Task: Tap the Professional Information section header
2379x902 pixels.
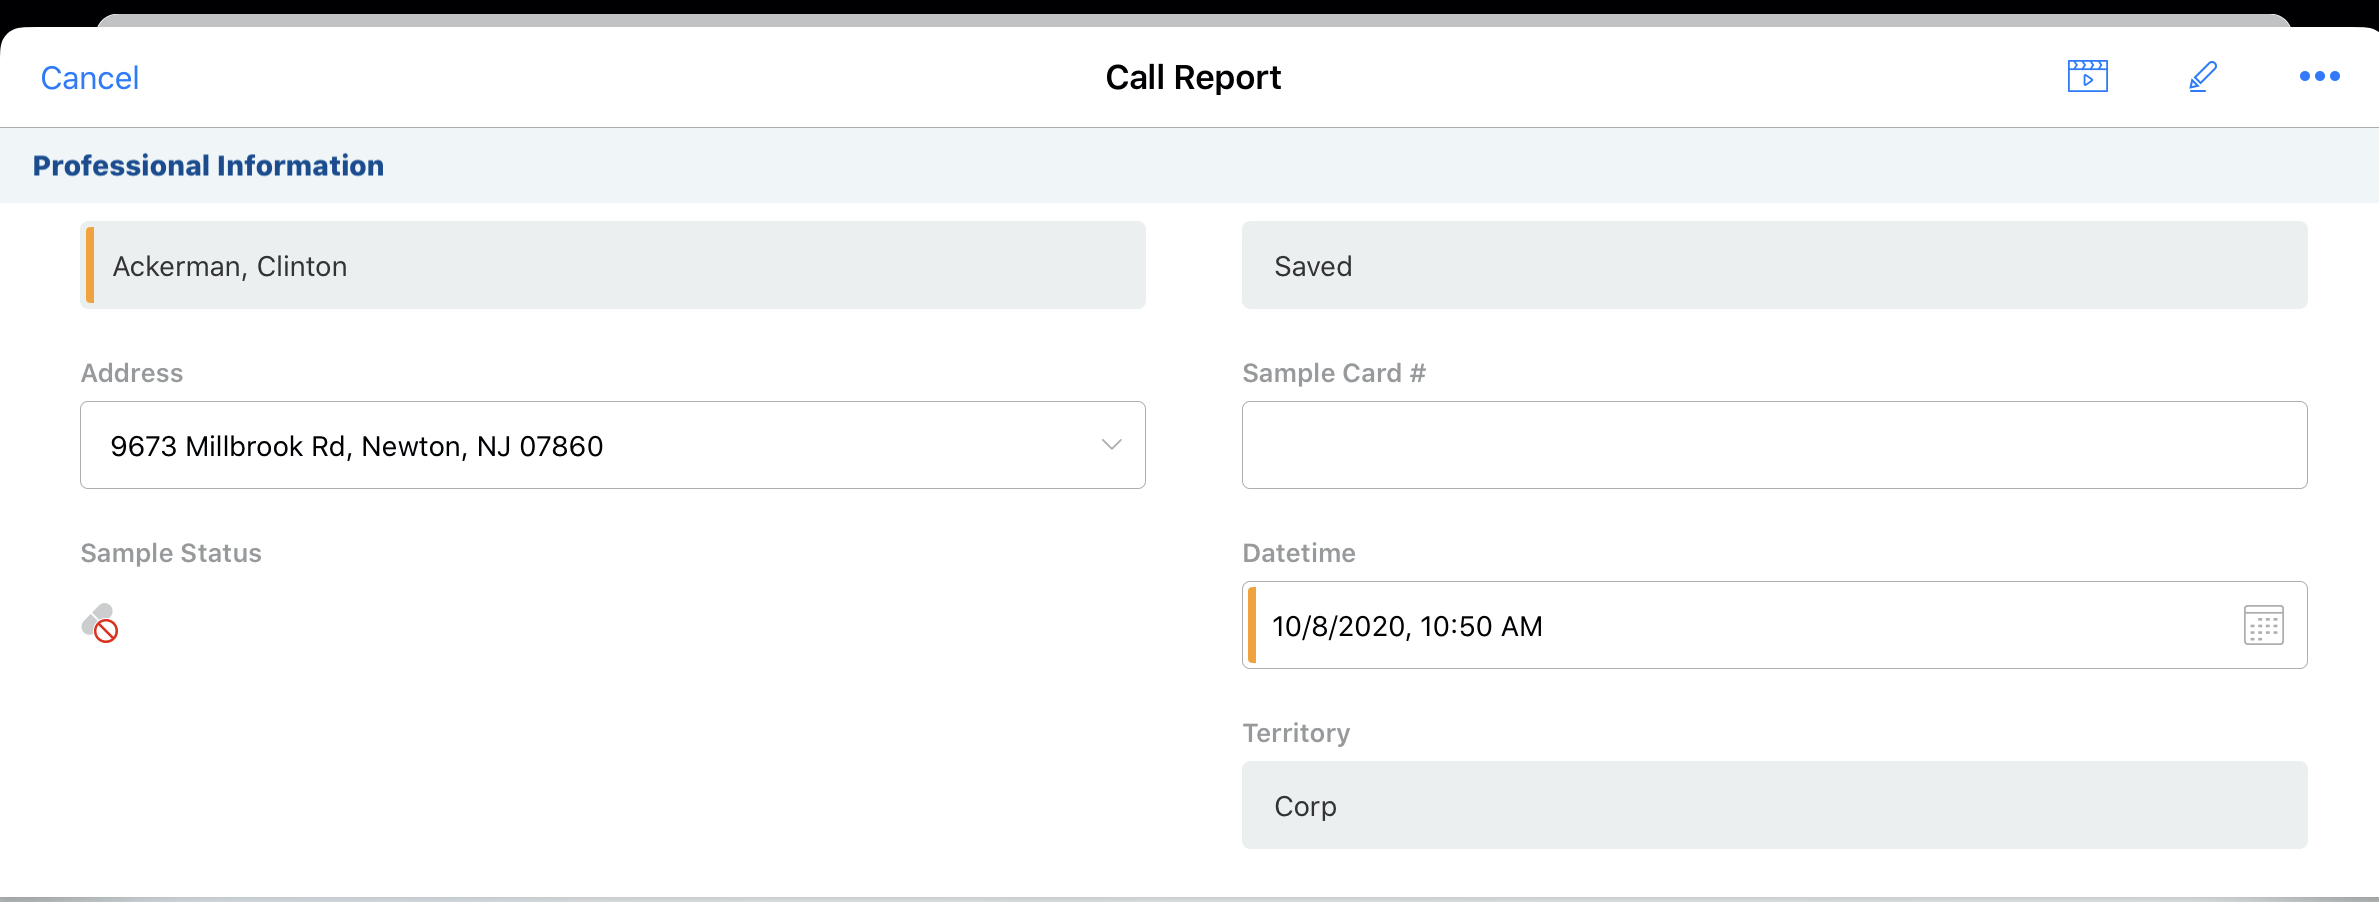Action: pos(208,165)
